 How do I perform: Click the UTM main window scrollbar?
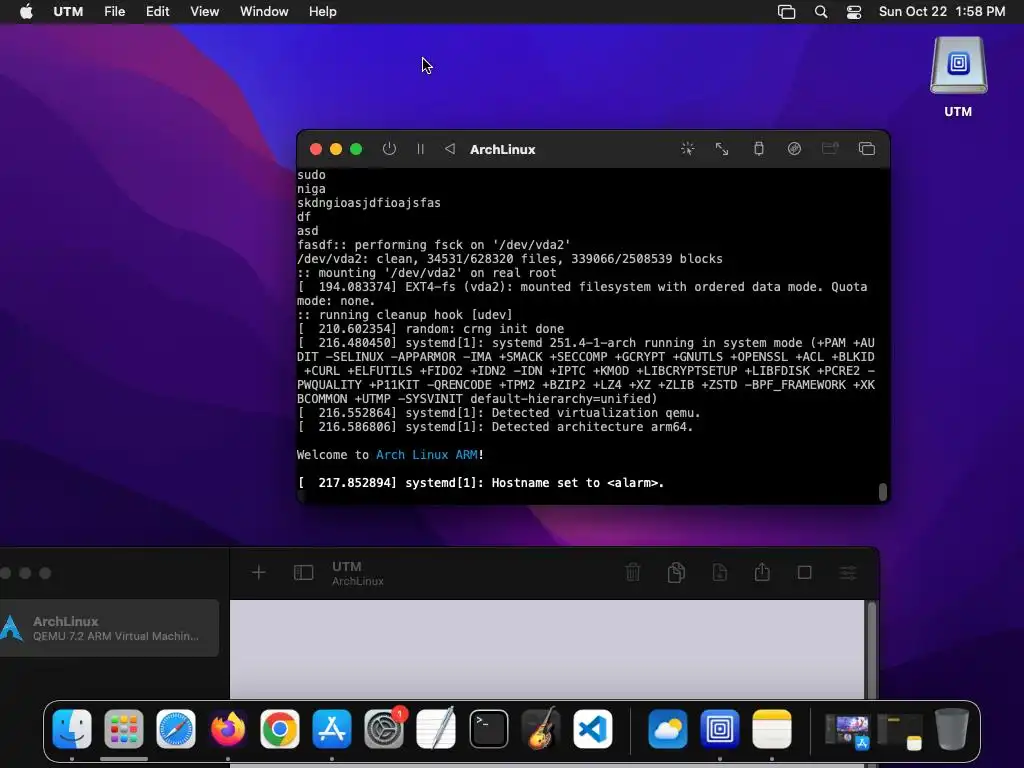871,650
